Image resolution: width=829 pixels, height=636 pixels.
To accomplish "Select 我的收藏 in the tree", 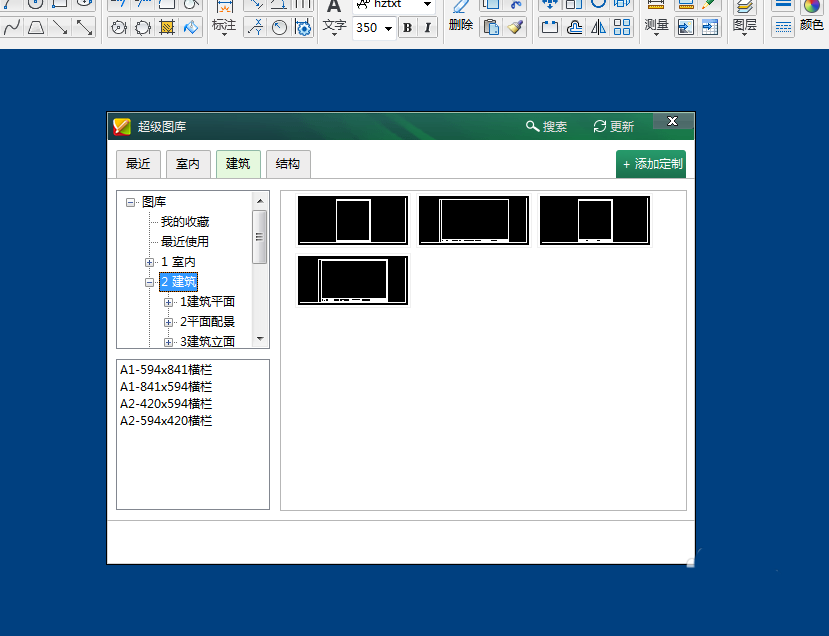I will coord(185,222).
